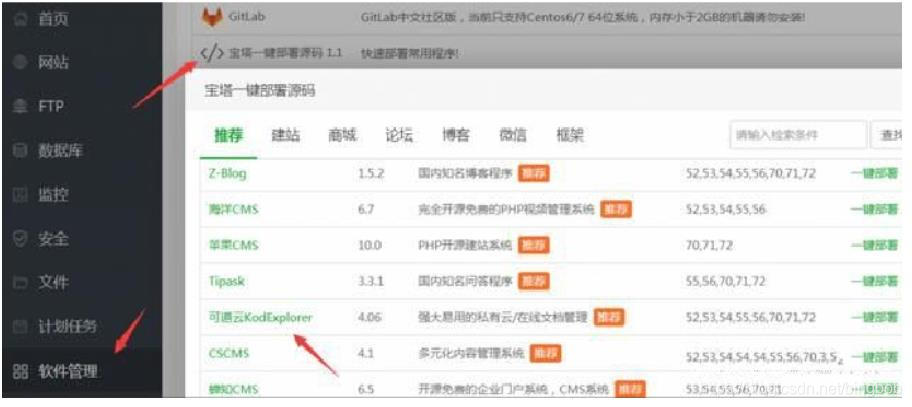Screen dimensions: 912x407
Task: Click description 多元化内容管理系统
Action: (x=471, y=354)
